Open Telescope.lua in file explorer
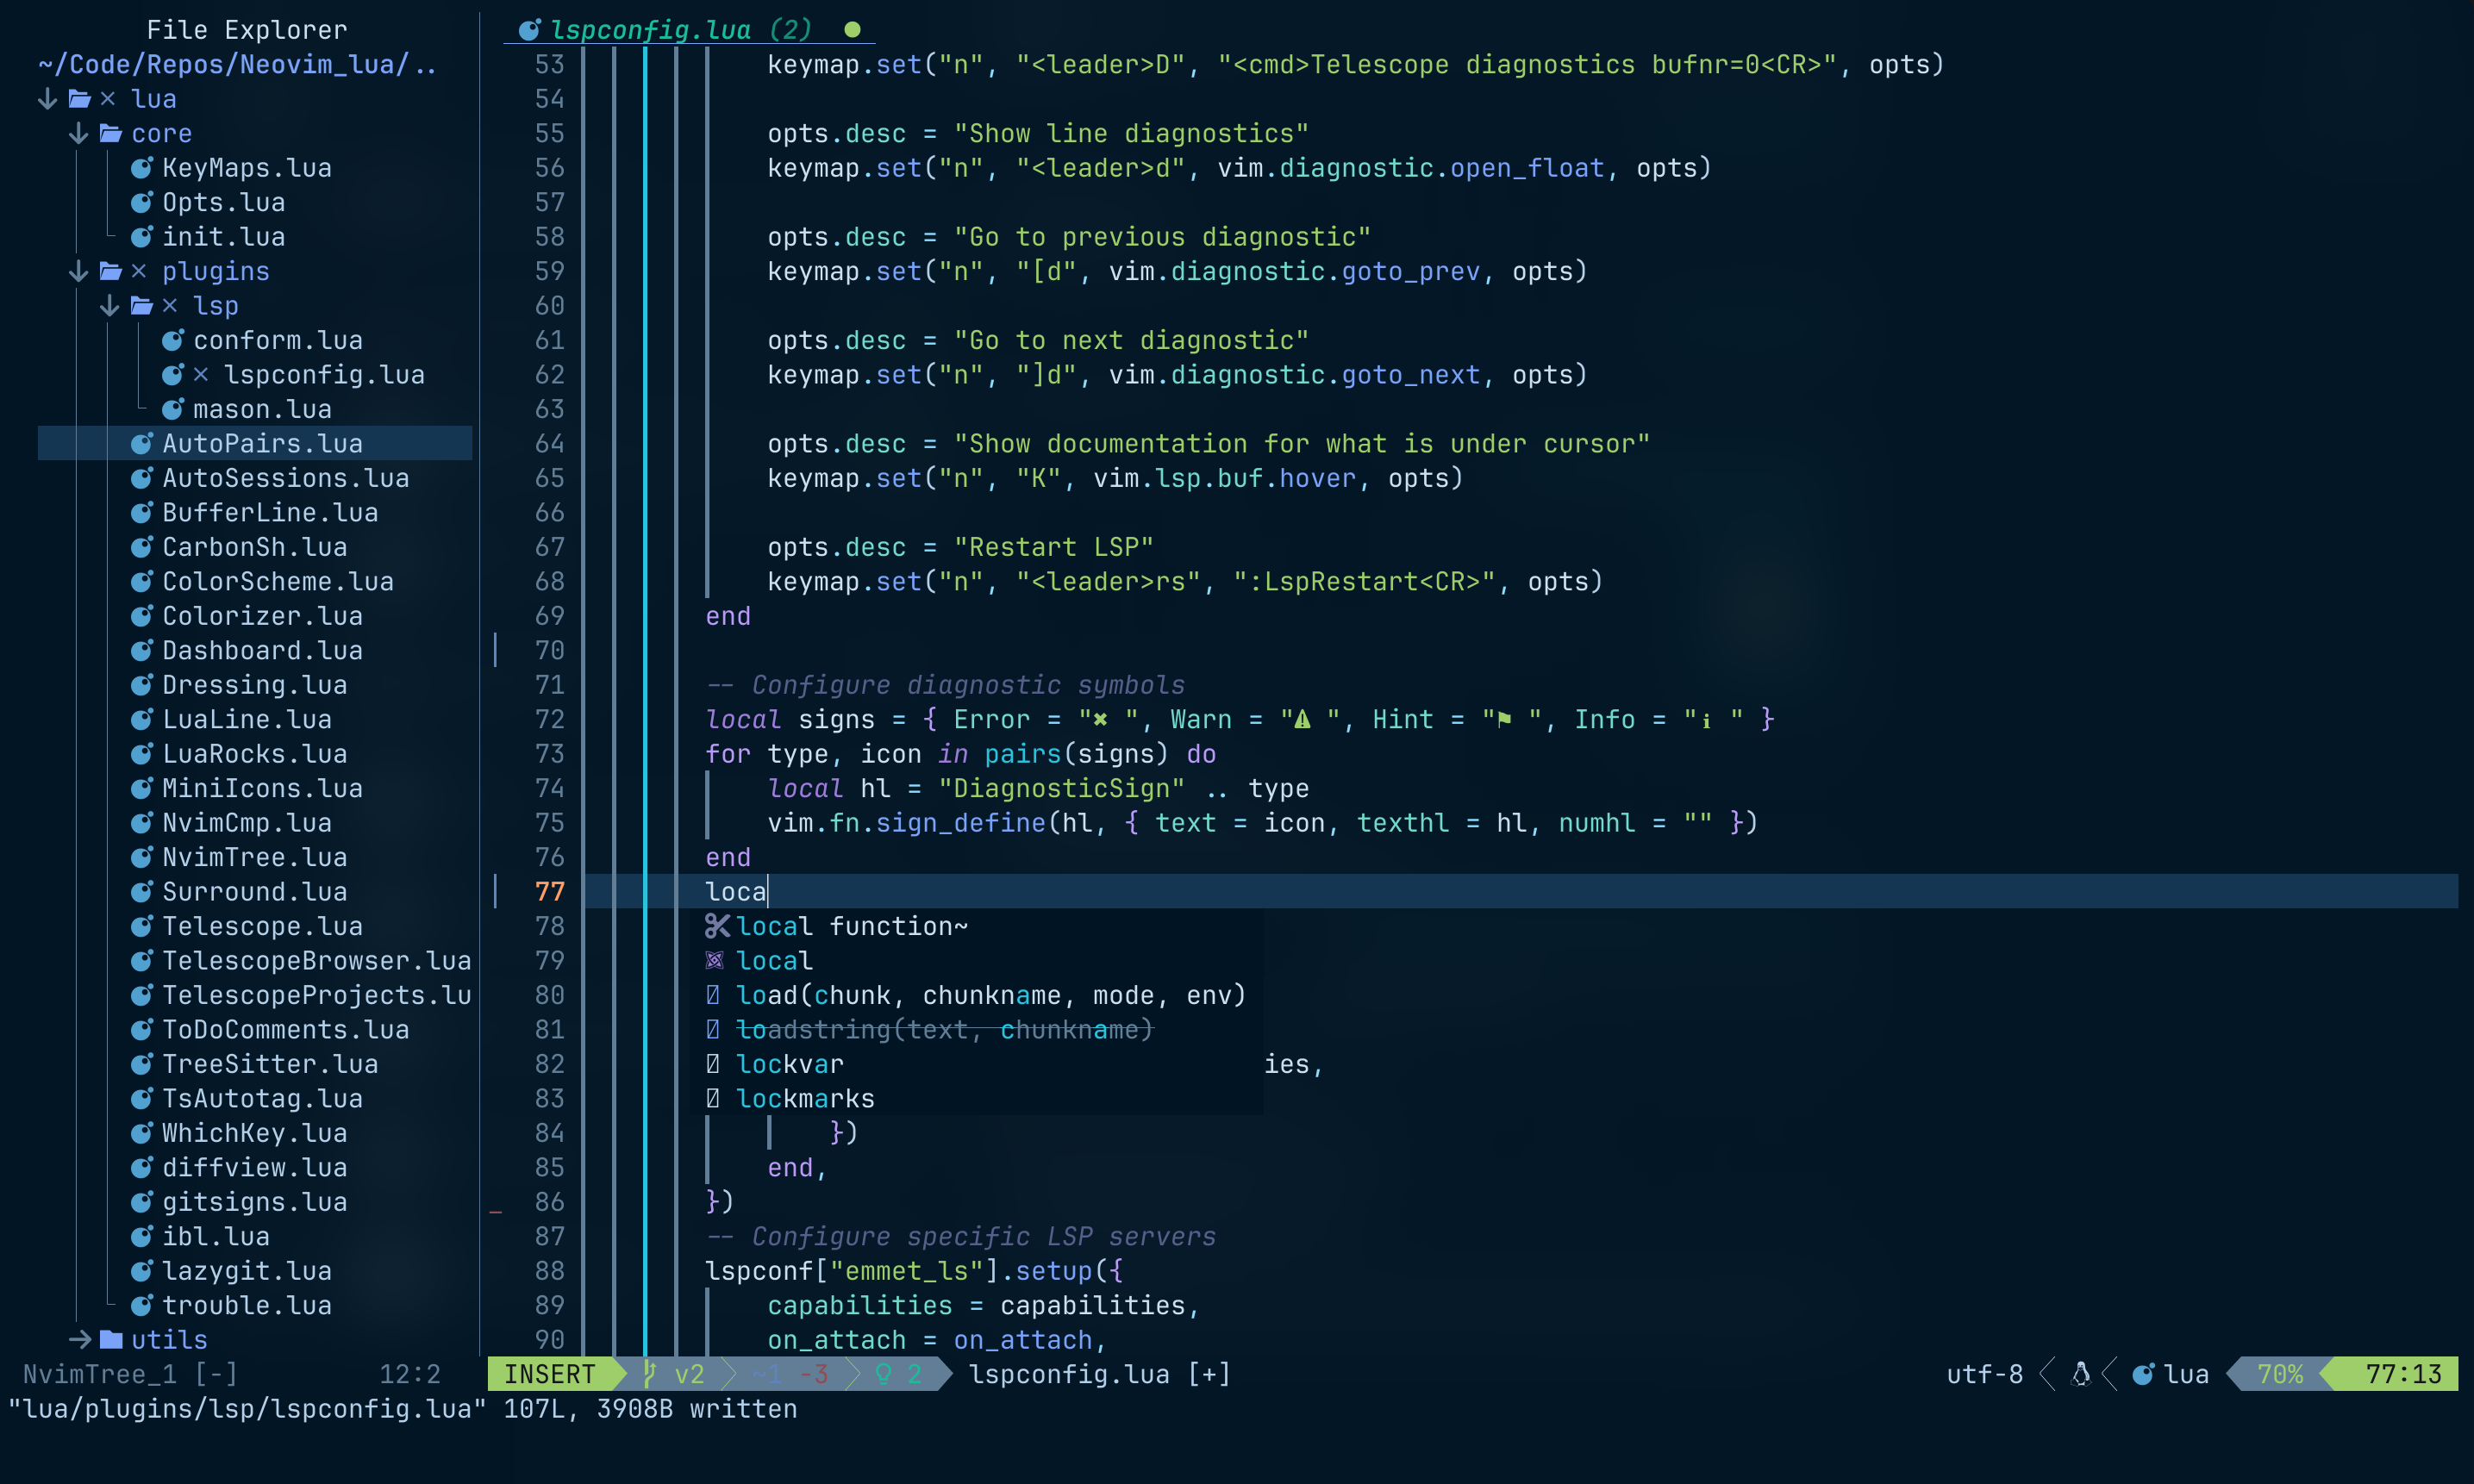 point(262,926)
